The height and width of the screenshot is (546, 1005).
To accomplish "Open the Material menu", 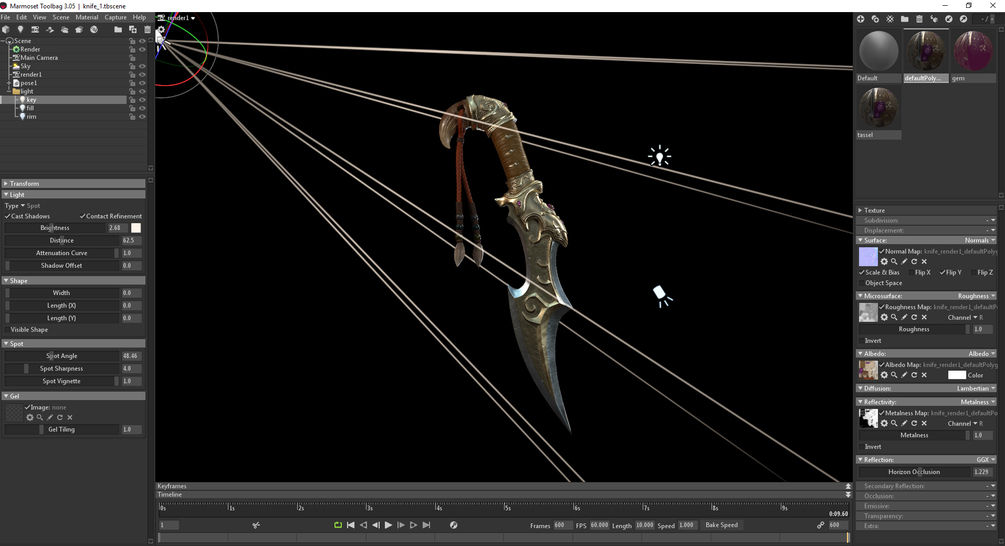I will 87,17.
